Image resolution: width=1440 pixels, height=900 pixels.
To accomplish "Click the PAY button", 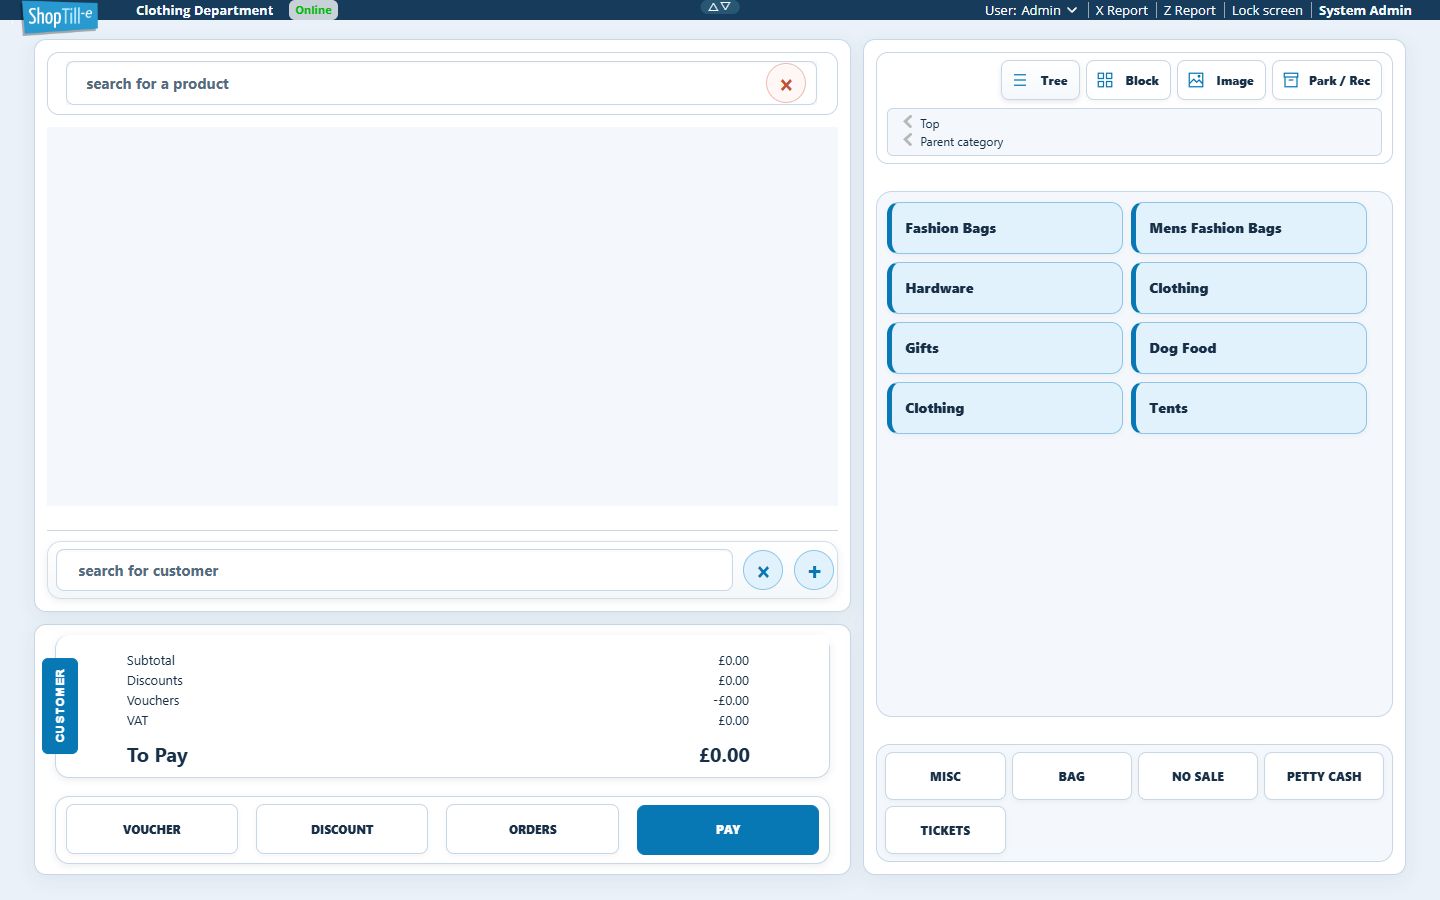I will tap(728, 829).
